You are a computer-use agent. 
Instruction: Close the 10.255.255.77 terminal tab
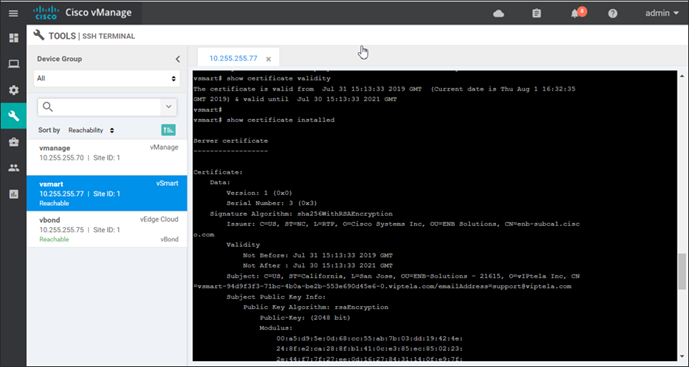pos(268,59)
